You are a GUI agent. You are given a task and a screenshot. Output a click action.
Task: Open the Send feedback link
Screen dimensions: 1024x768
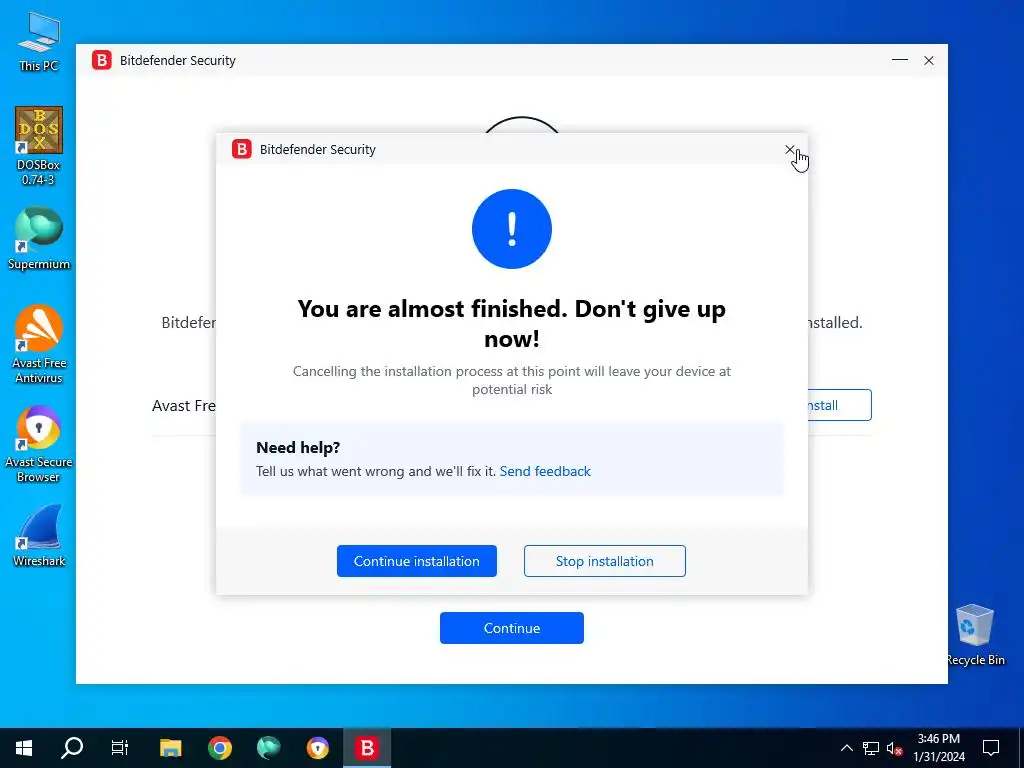coord(545,472)
